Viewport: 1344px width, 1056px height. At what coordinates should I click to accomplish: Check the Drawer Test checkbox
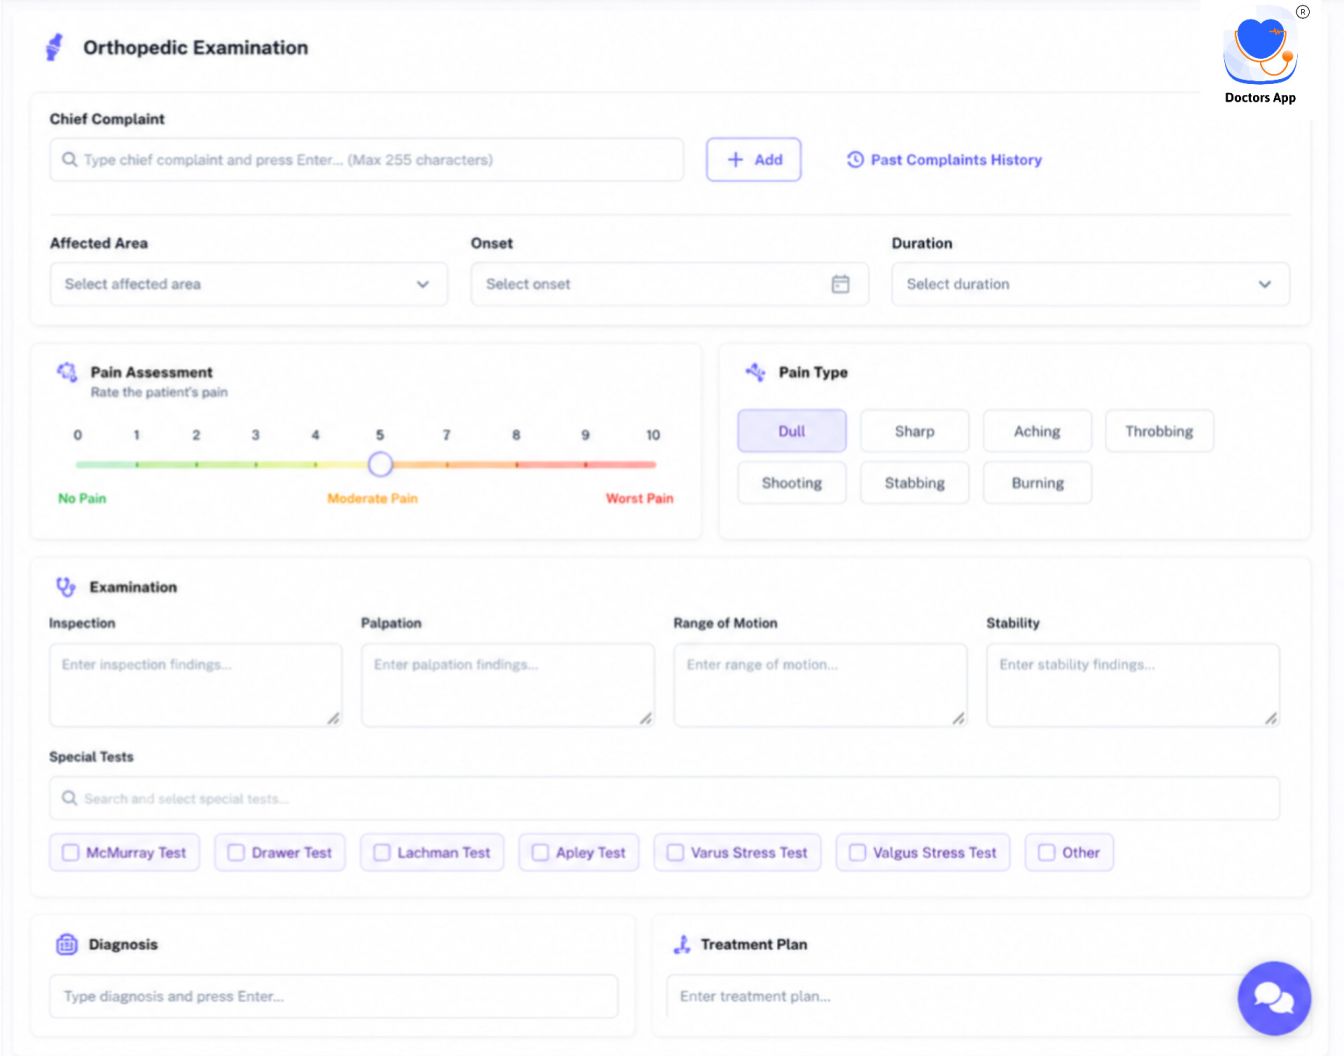[236, 853]
